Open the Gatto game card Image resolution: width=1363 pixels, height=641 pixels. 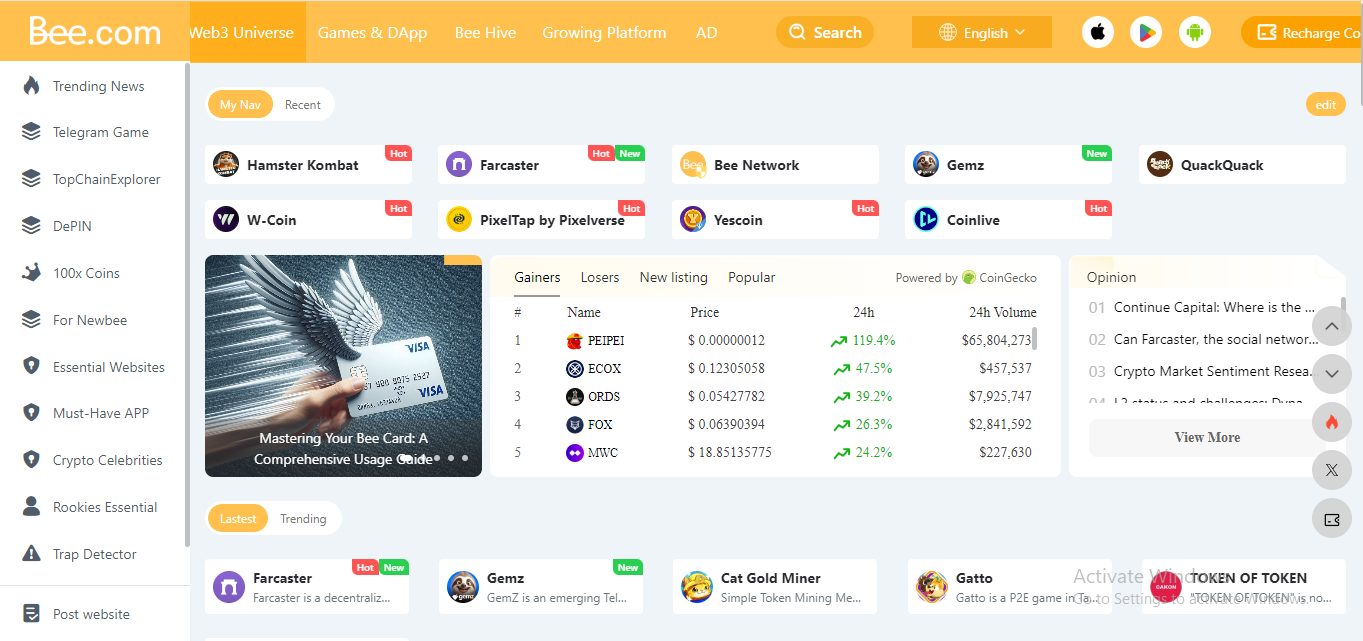1010,587
